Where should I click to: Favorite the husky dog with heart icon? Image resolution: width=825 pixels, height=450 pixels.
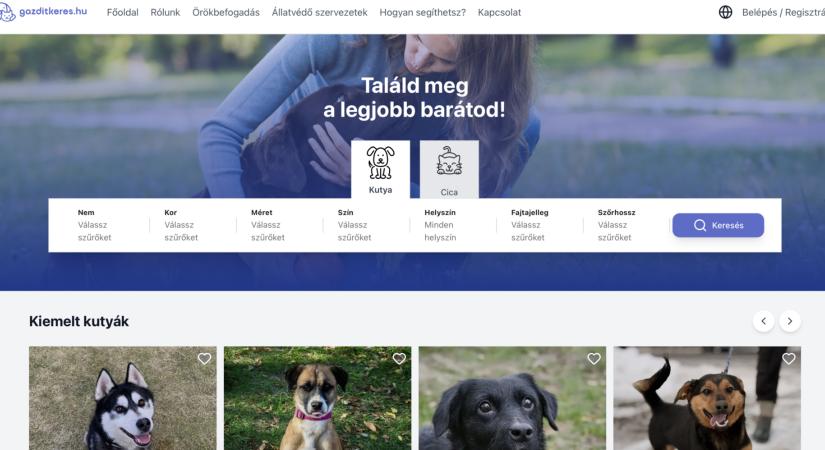(204, 358)
